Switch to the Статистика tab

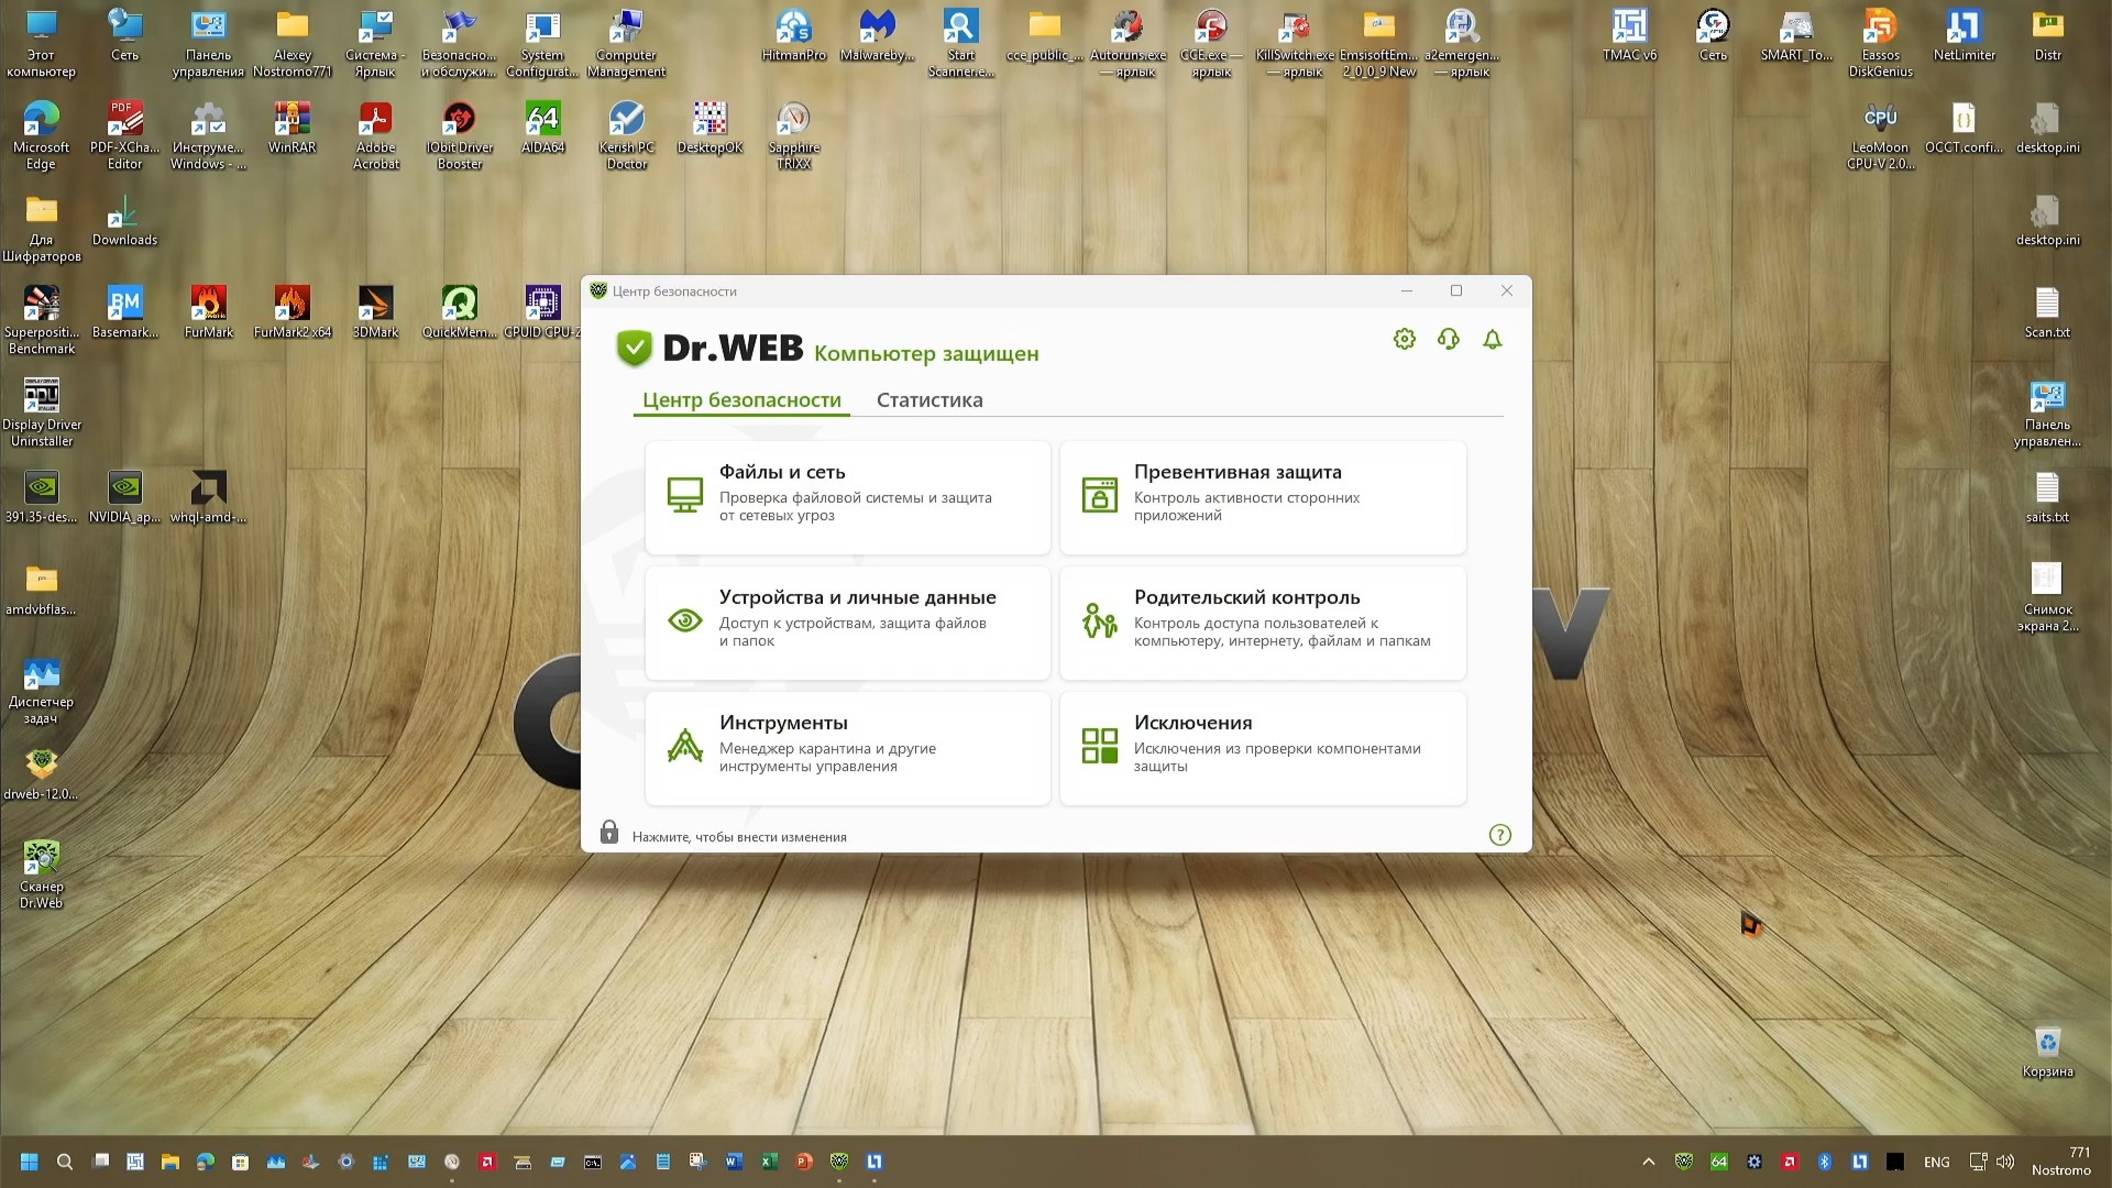[x=929, y=399]
